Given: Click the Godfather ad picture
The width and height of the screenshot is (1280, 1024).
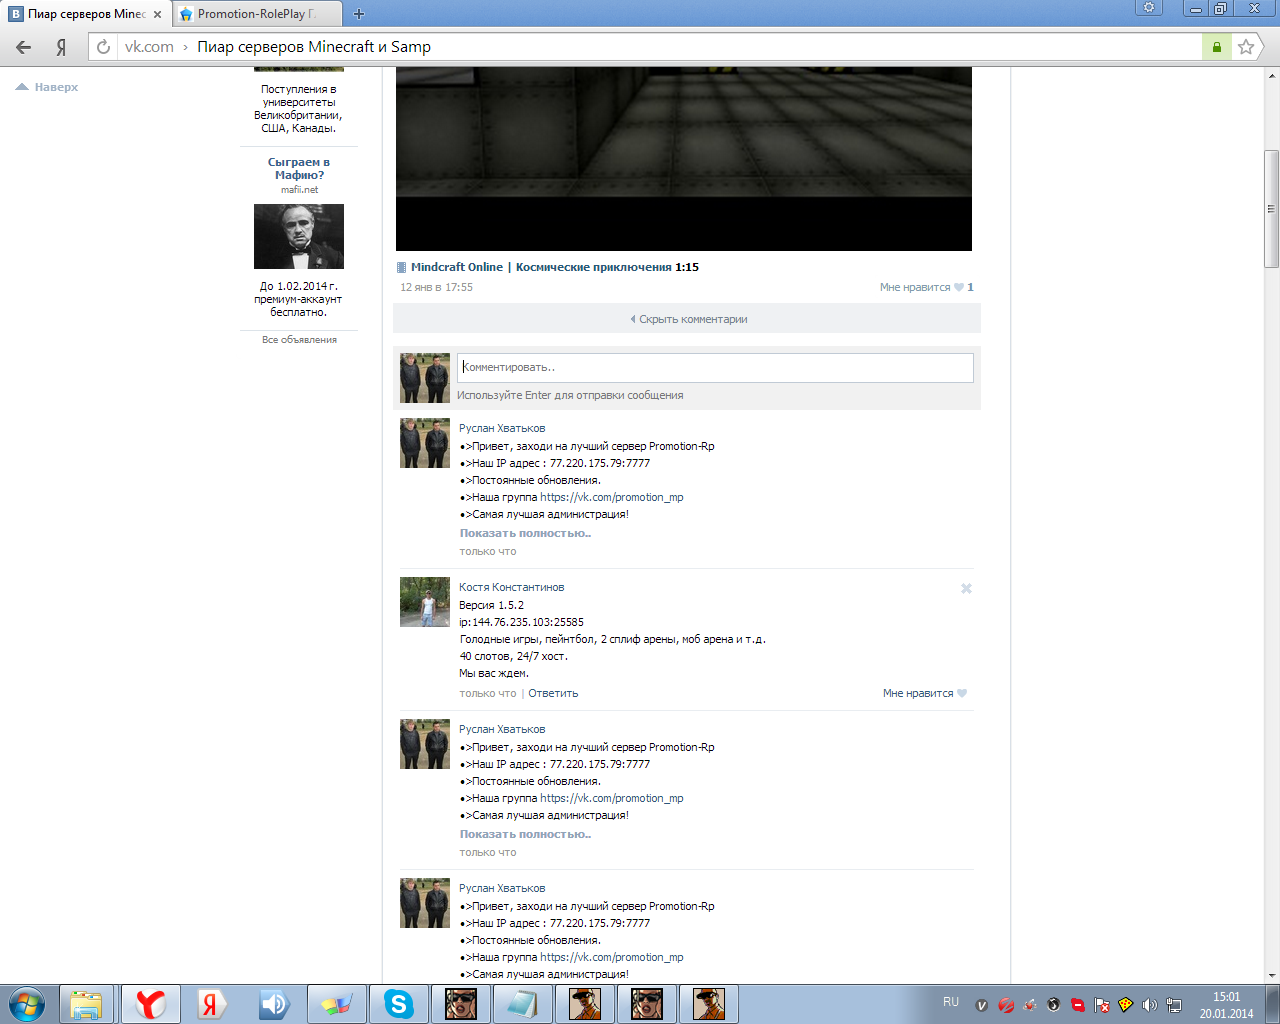Looking at the screenshot, I should [299, 236].
